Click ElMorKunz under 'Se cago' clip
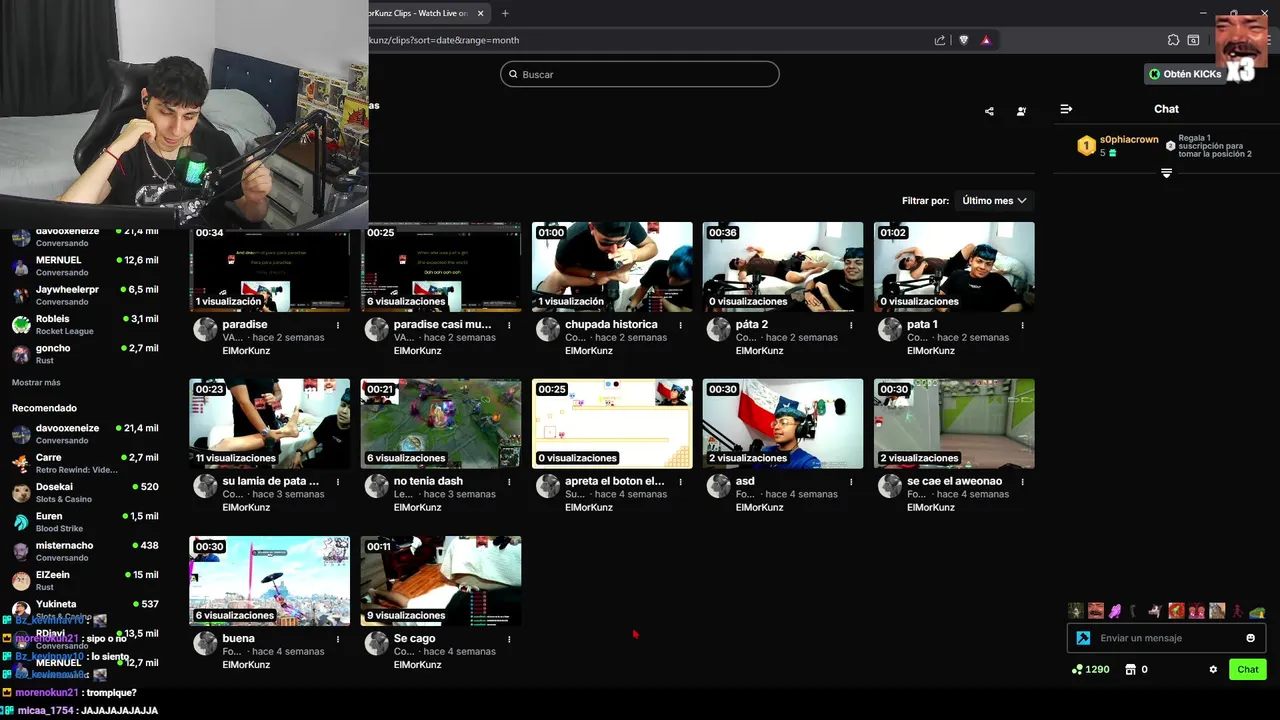 coord(417,665)
